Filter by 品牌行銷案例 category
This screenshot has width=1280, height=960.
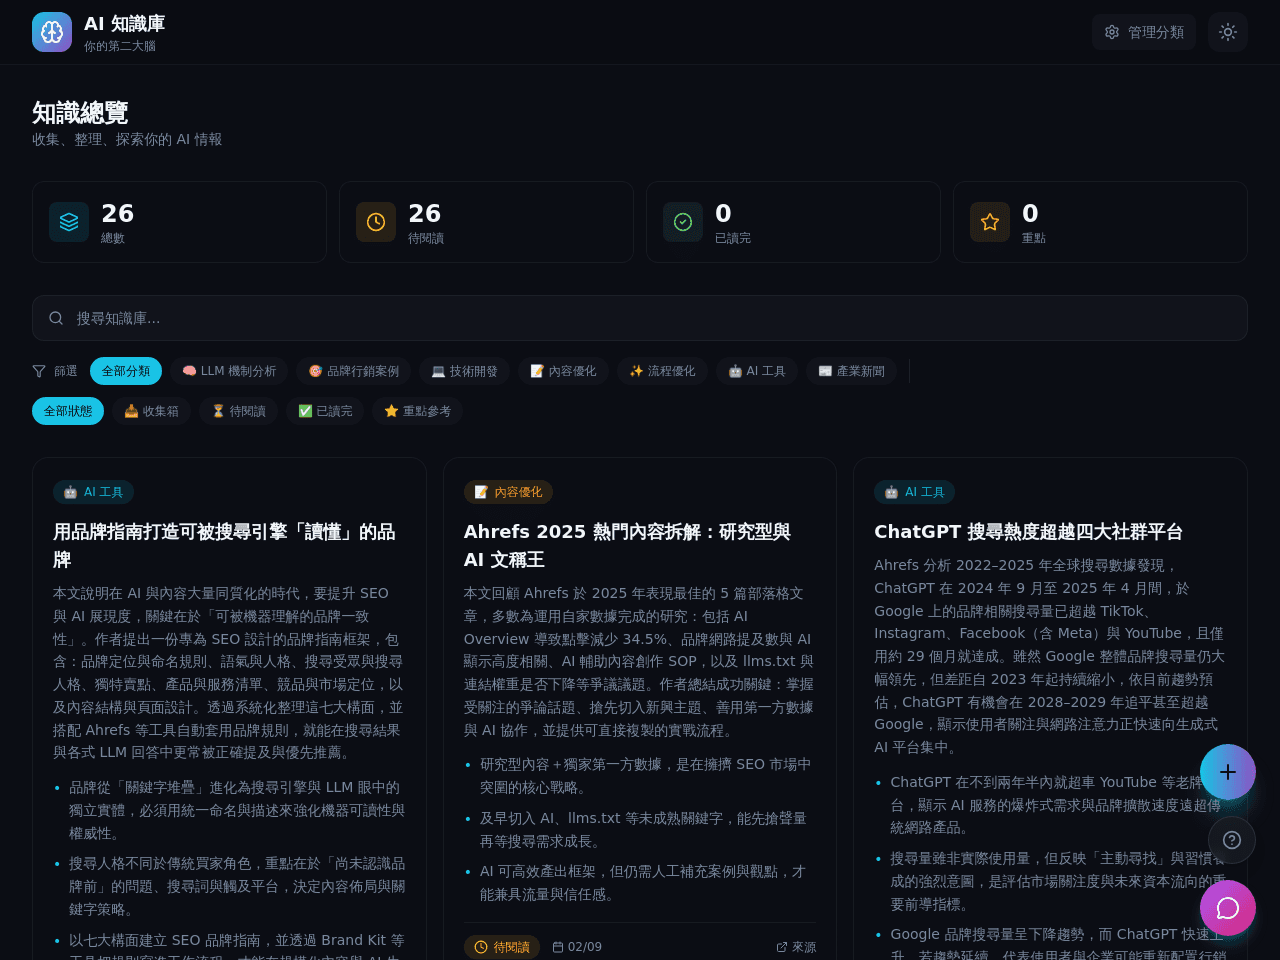point(354,371)
